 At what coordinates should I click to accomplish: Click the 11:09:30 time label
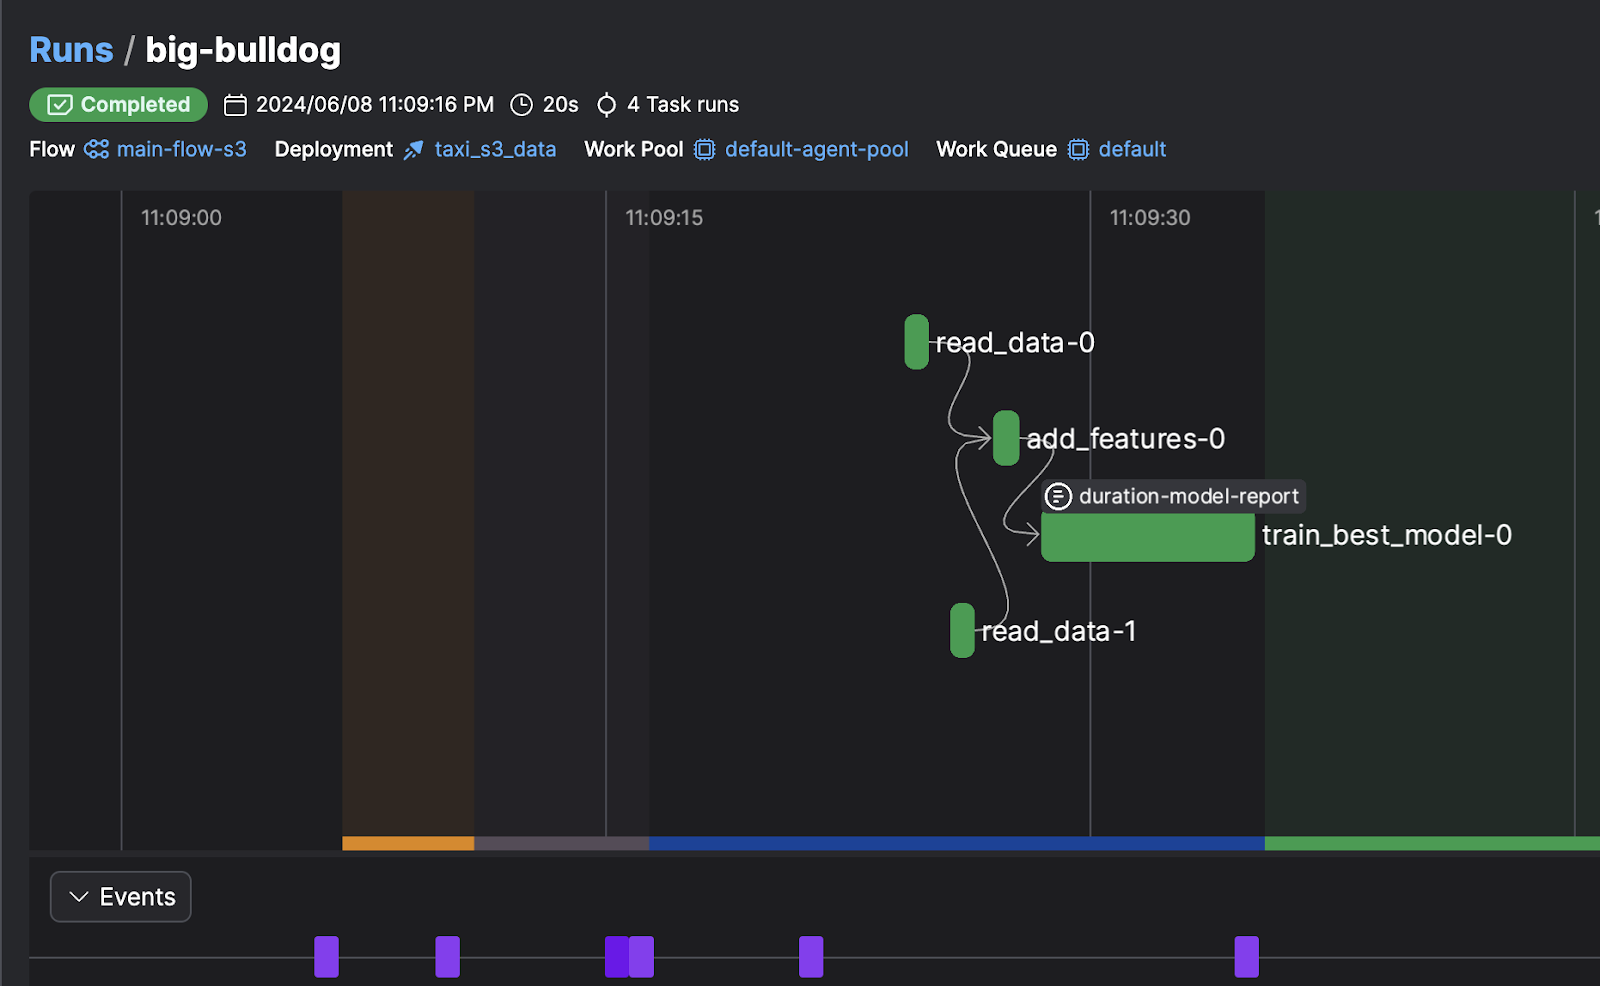click(x=1150, y=218)
